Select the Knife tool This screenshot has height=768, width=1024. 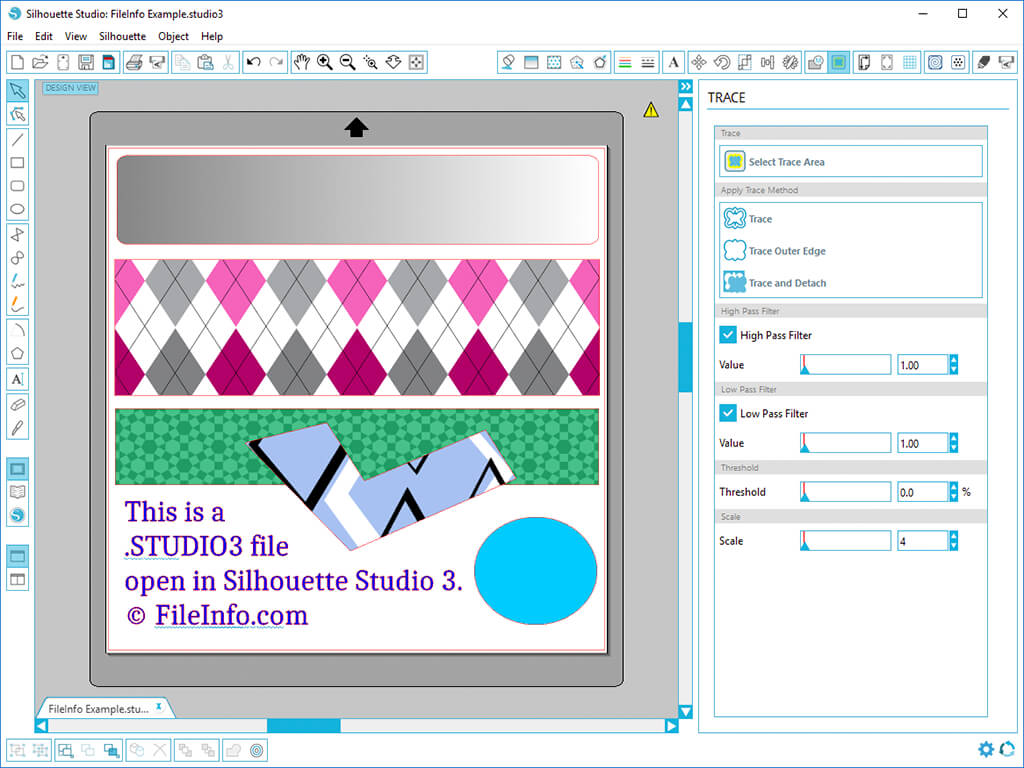coord(18,428)
